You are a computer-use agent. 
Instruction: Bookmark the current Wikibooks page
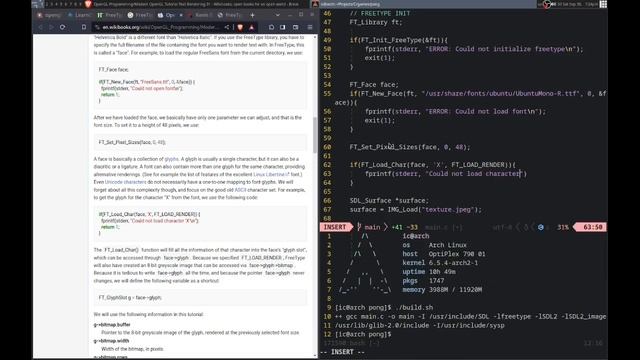pyautogui.click(x=84, y=27)
